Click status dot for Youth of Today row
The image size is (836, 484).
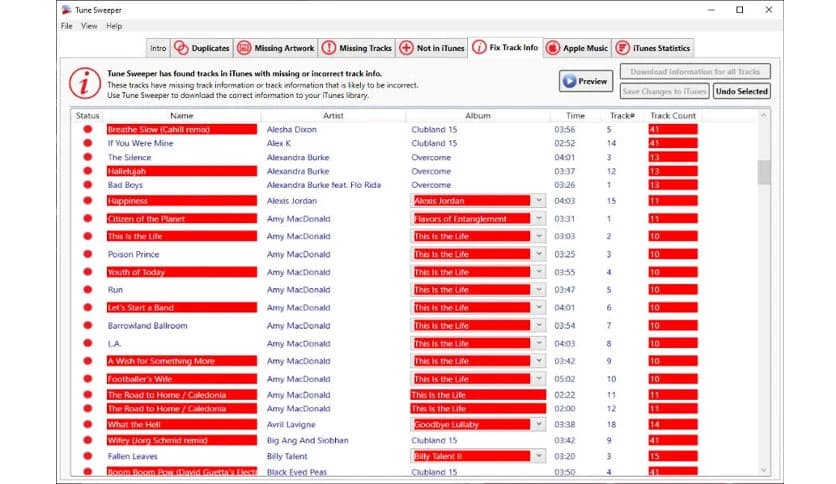click(x=88, y=271)
